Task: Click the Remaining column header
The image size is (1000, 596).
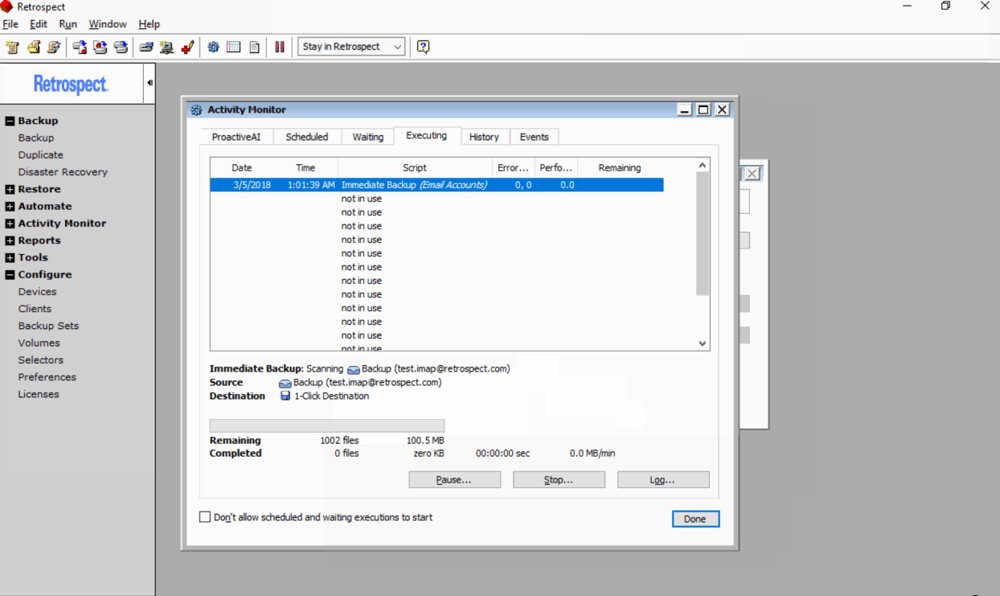Action: click(619, 168)
